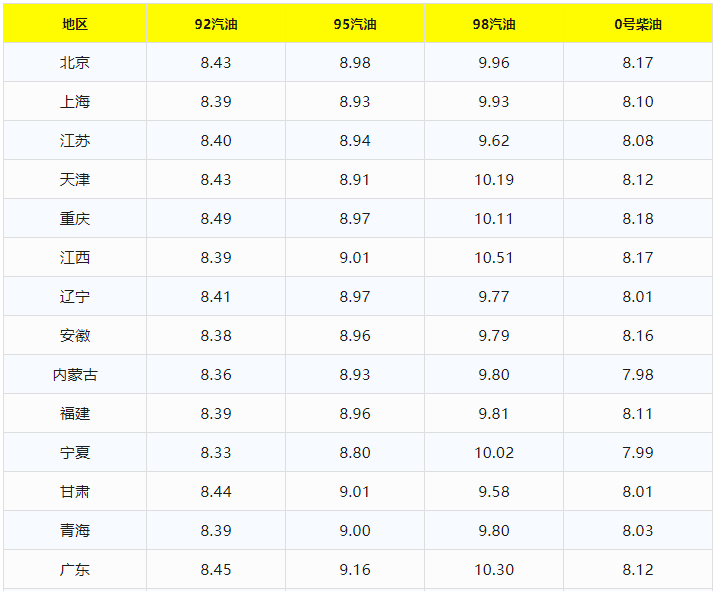Select the 北京 region cell
The image size is (716, 591).
pyautogui.click(x=75, y=63)
